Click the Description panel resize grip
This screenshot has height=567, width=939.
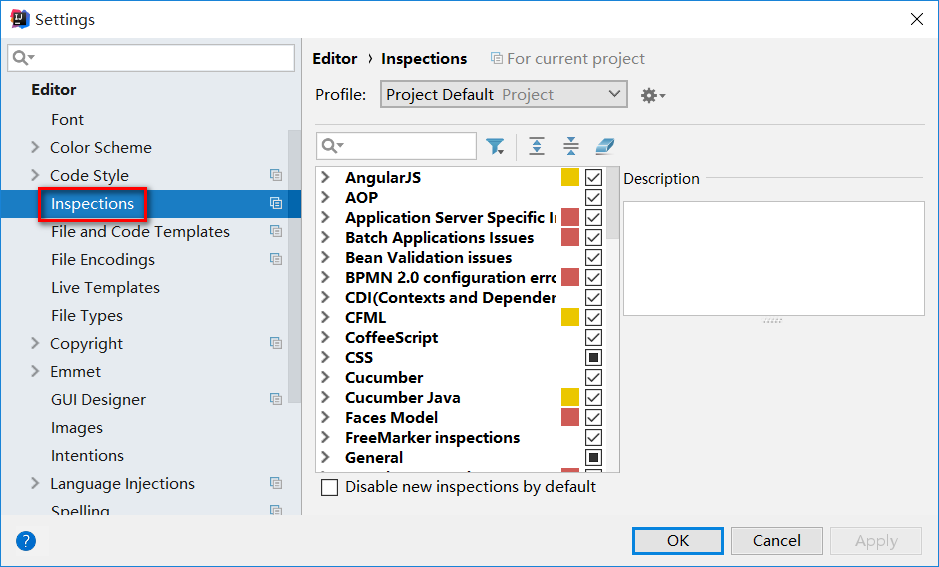[x=773, y=321]
